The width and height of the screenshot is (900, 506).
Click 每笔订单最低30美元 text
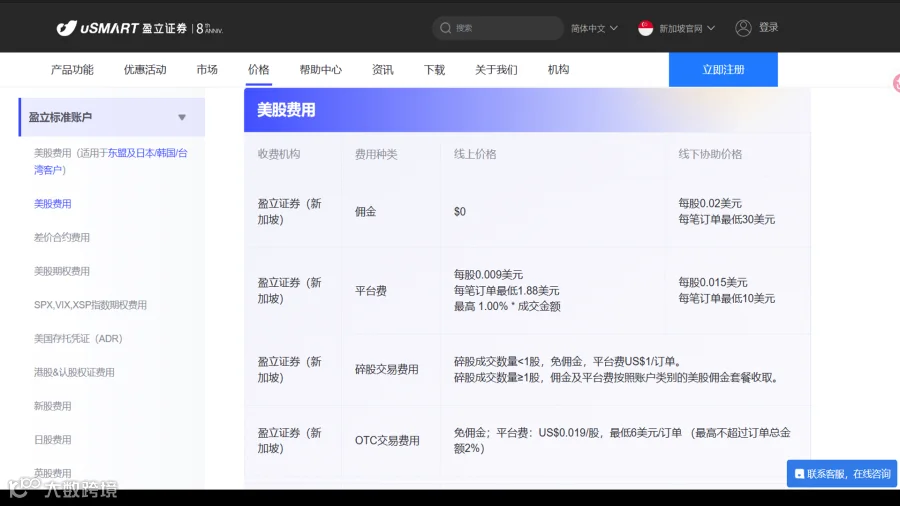727,219
